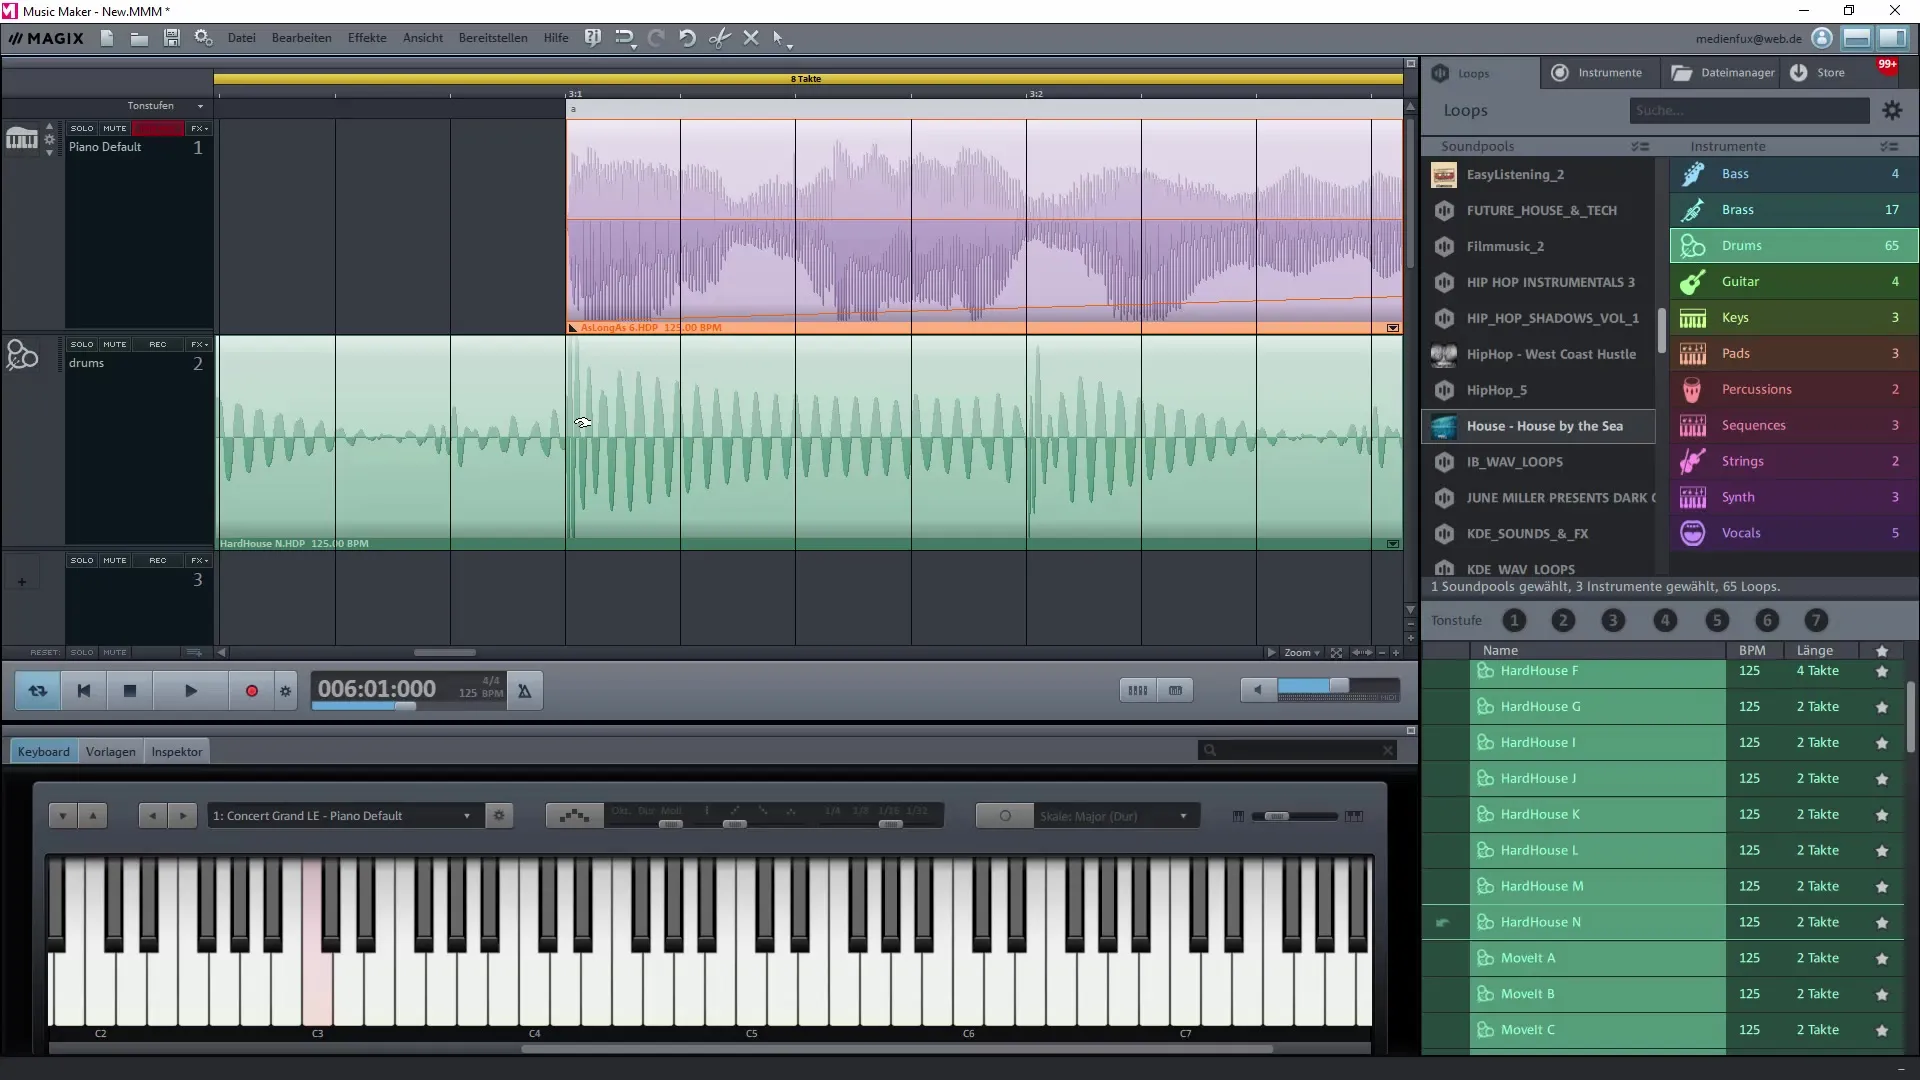This screenshot has height=1080, width=1920.
Task: Jump to start with rewind button
Action: [84, 691]
